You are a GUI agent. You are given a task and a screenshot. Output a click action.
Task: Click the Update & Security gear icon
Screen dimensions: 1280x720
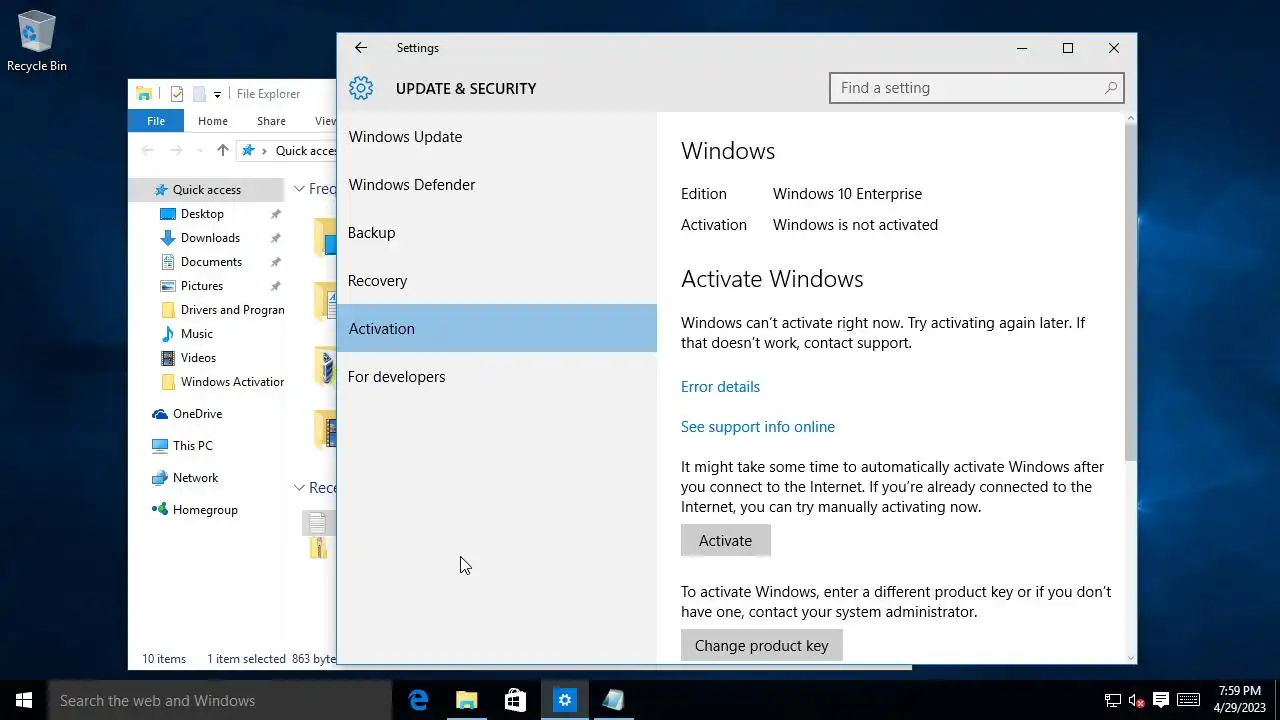(361, 88)
